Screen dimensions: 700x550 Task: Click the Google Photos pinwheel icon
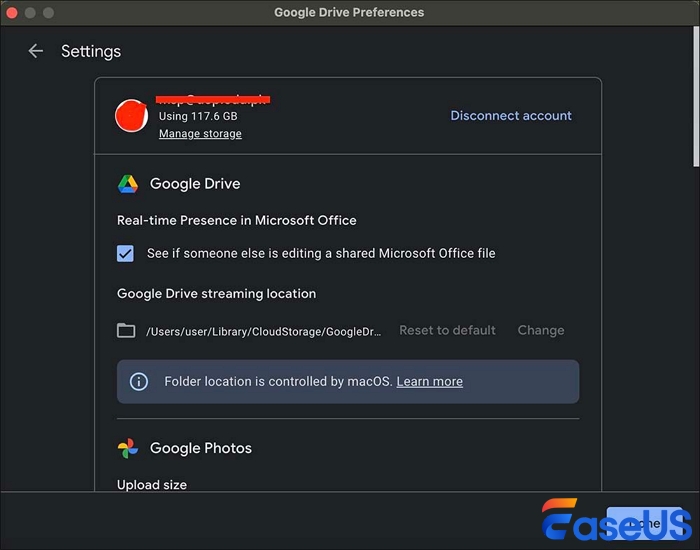(128, 448)
